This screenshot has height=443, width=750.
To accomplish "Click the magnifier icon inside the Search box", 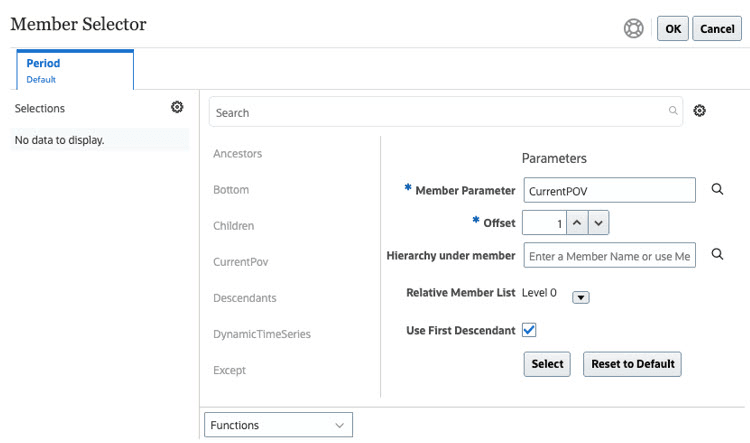I will click(x=673, y=111).
